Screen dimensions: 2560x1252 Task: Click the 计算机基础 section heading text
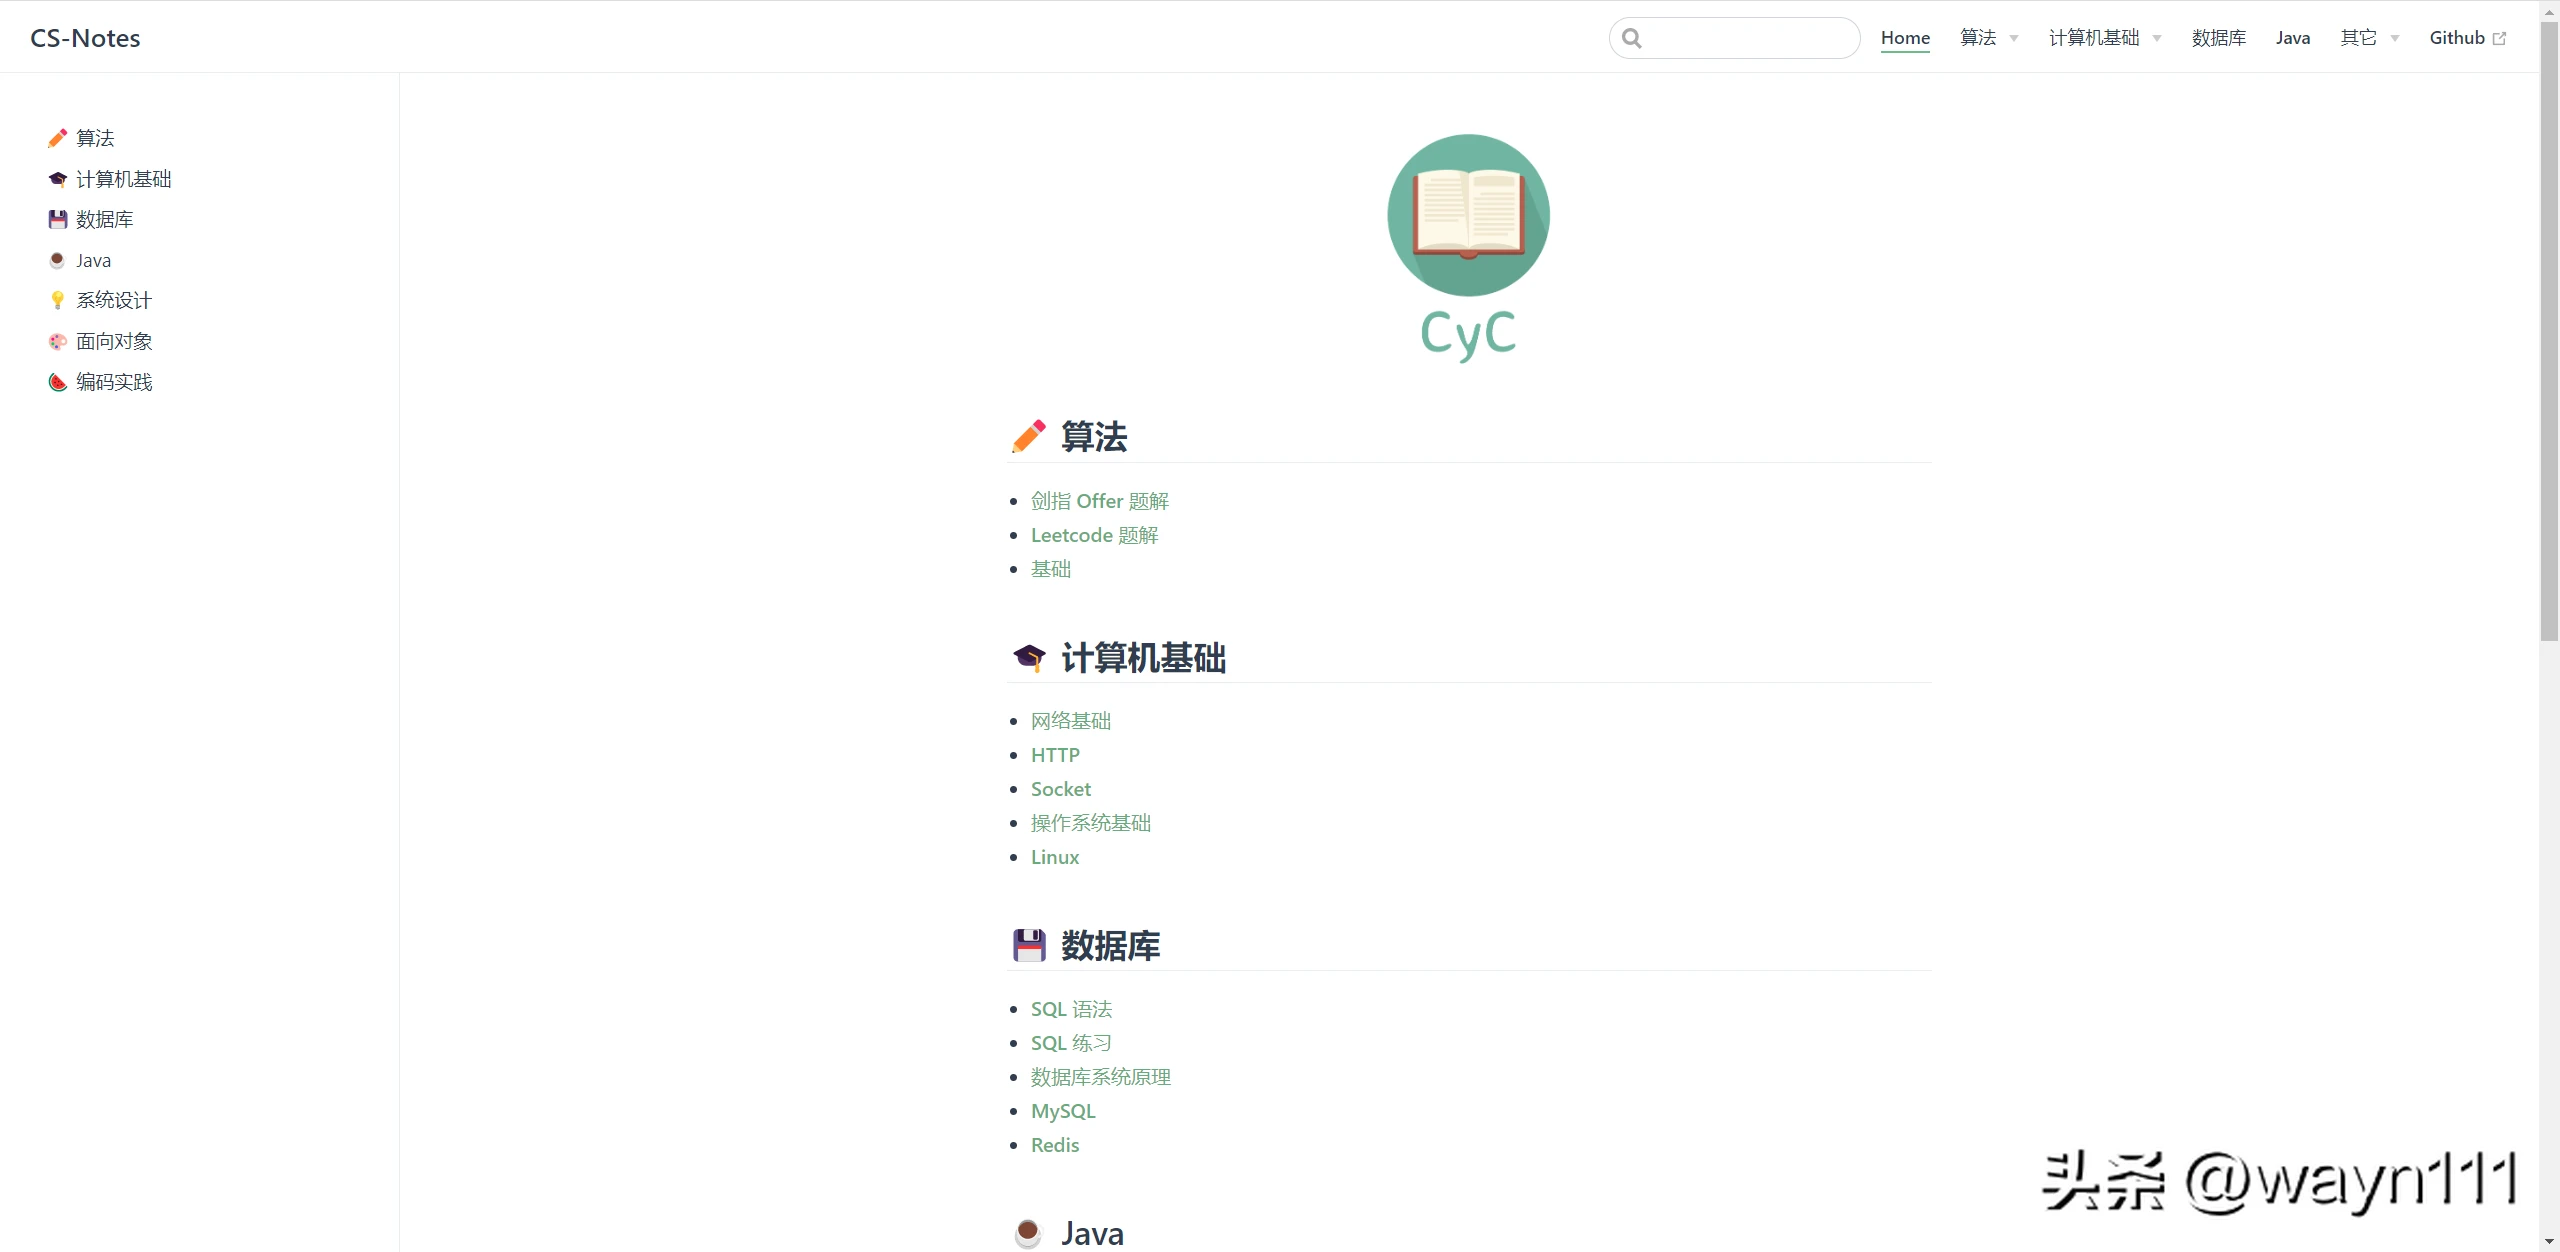pyautogui.click(x=1144, y=658)
